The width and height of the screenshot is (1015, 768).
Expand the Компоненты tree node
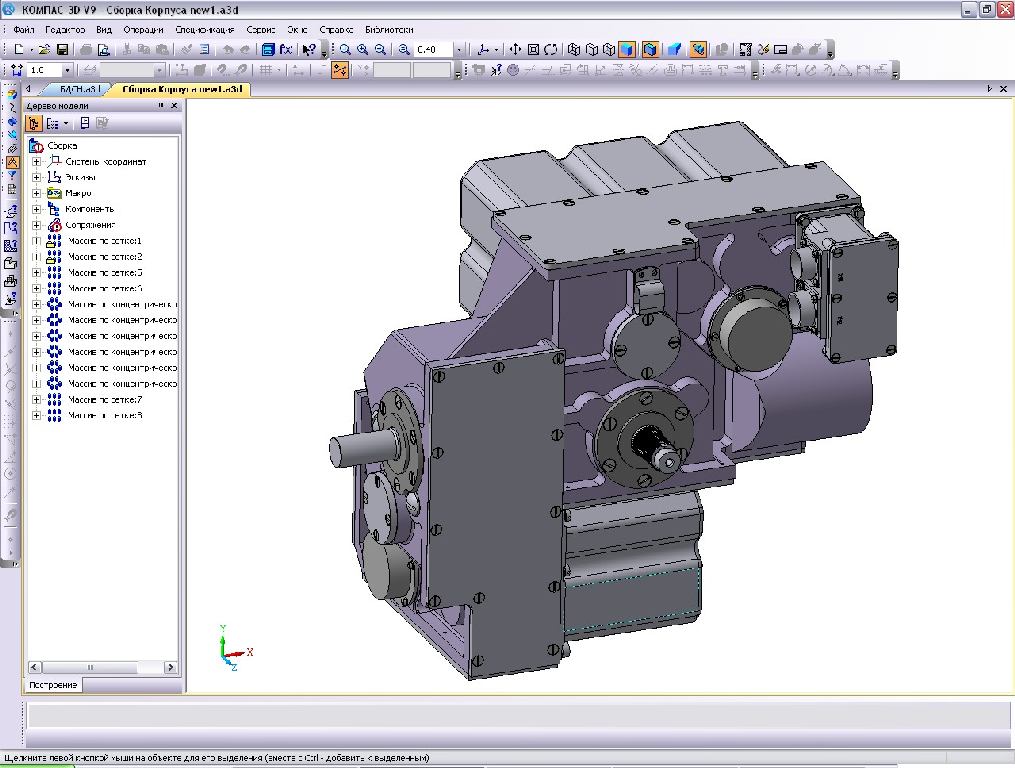[37, 209]
